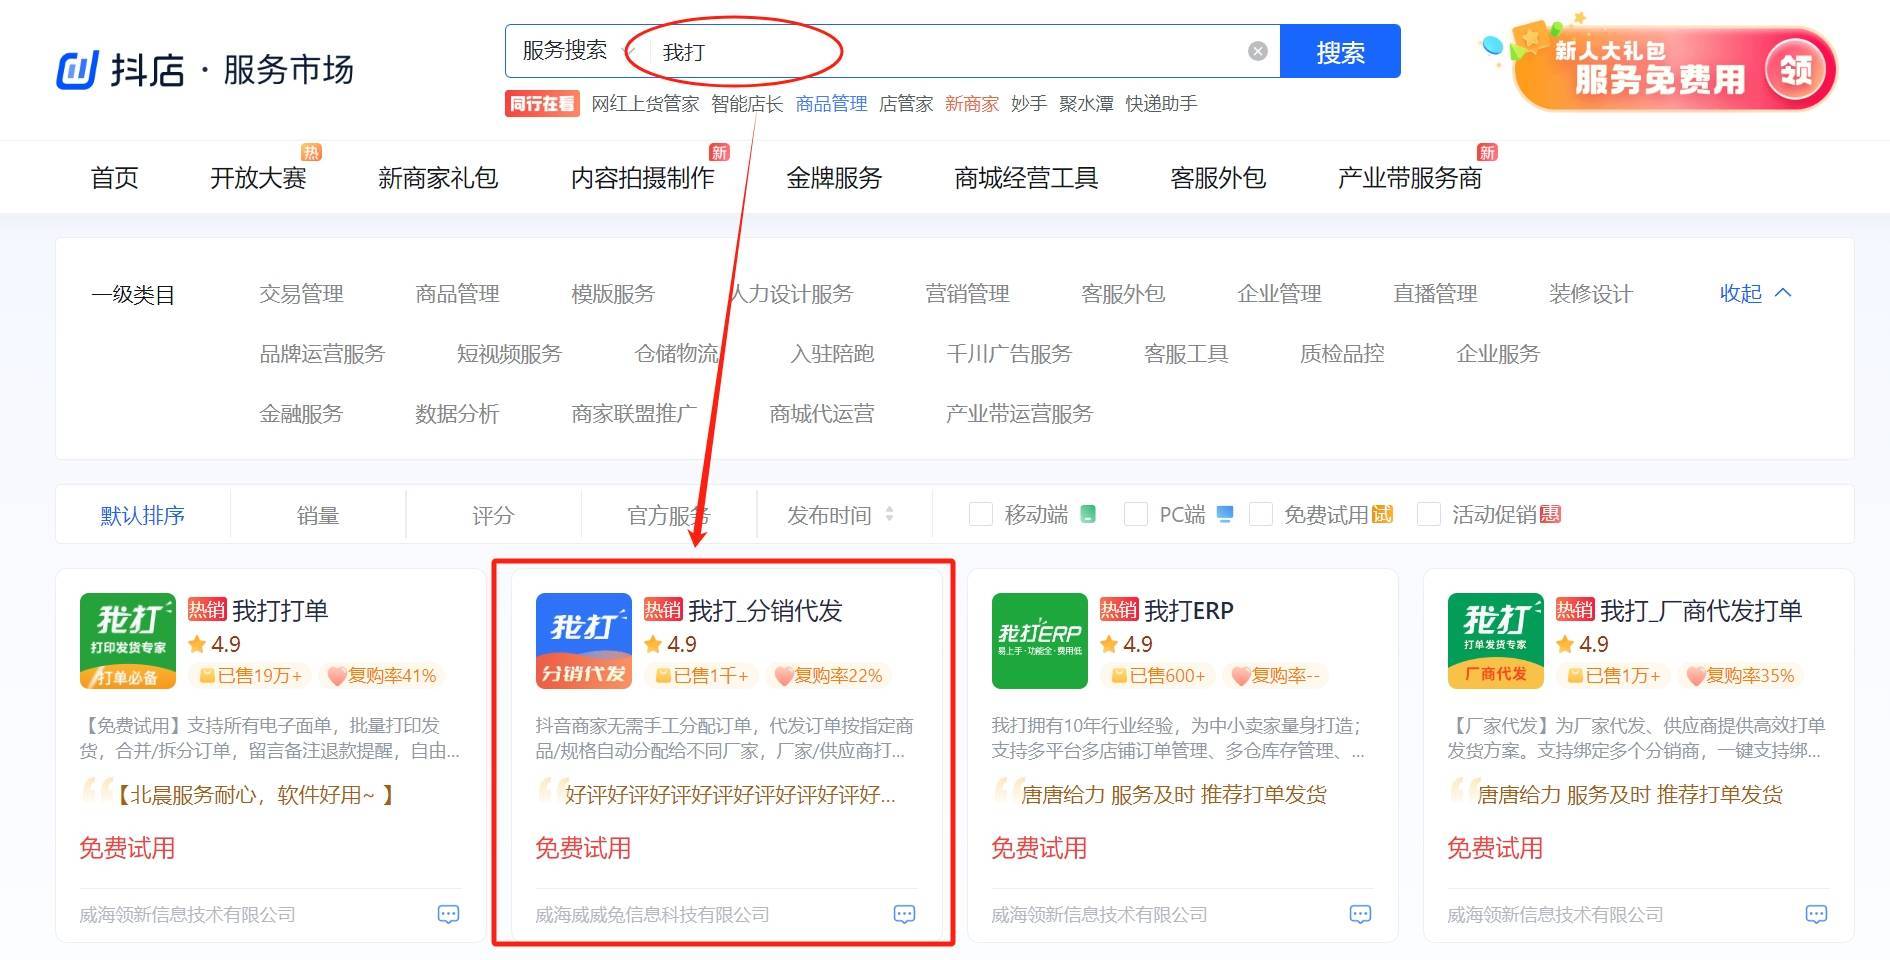This screenshot has width=1890, height=960.
Task: Select 默认排序 sorting
Action: pos(143,515)
